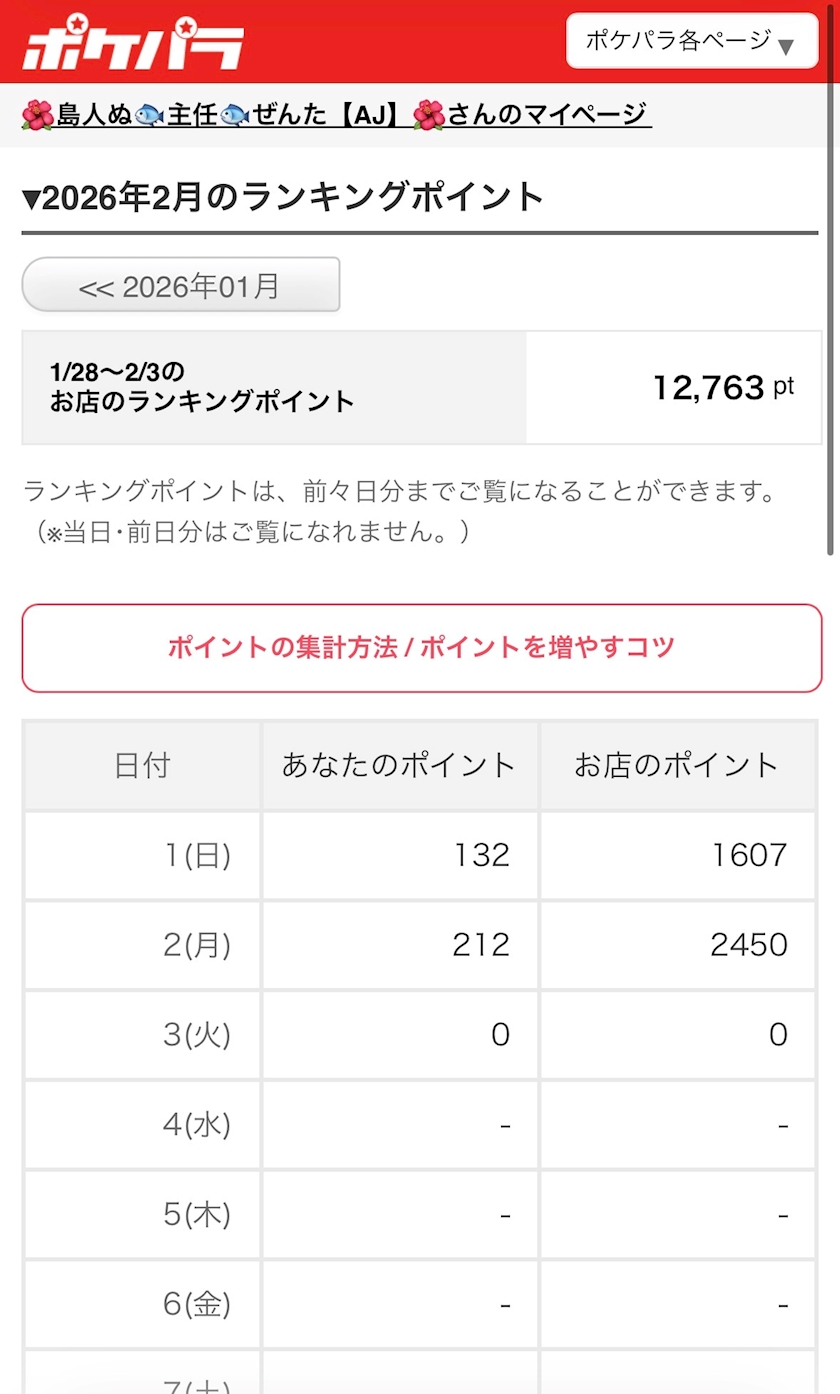840x1394 pixels.
Task: Open the マイページ user name link
Action: 336,115
